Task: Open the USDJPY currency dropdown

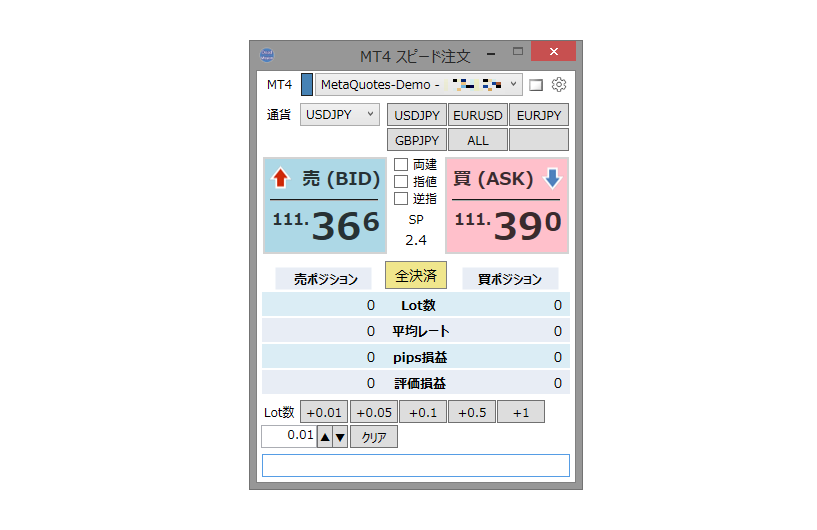Action: [x=340, y=115]
